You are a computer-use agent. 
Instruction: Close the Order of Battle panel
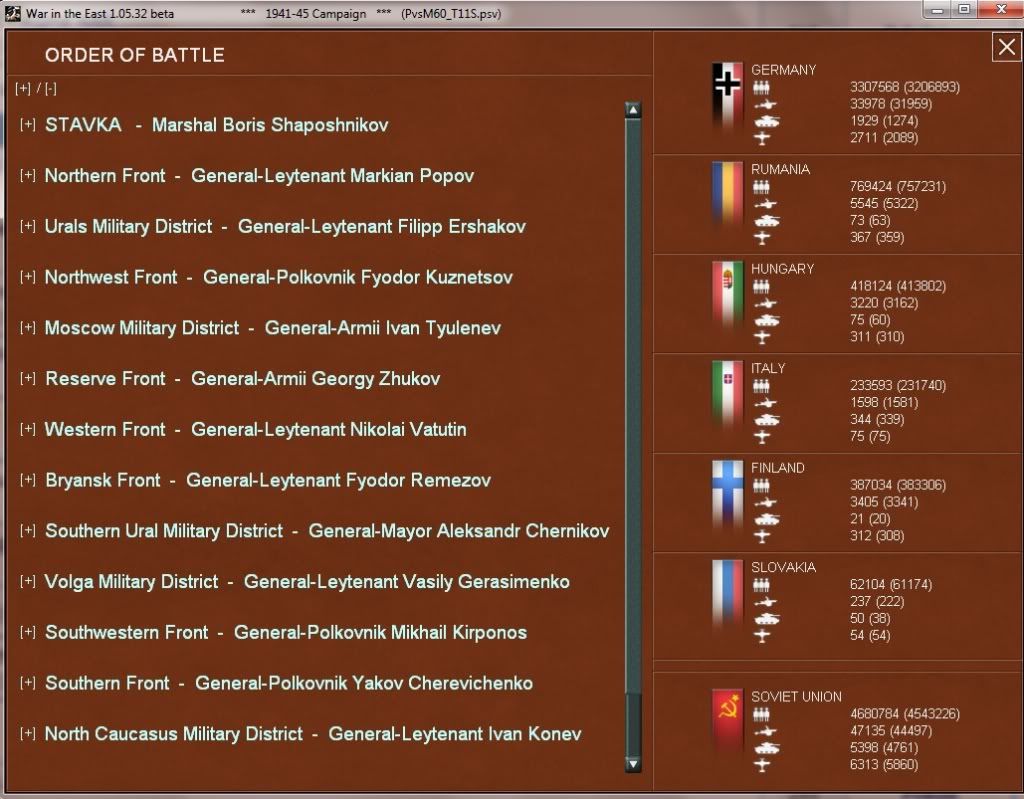coord(1004,47)
